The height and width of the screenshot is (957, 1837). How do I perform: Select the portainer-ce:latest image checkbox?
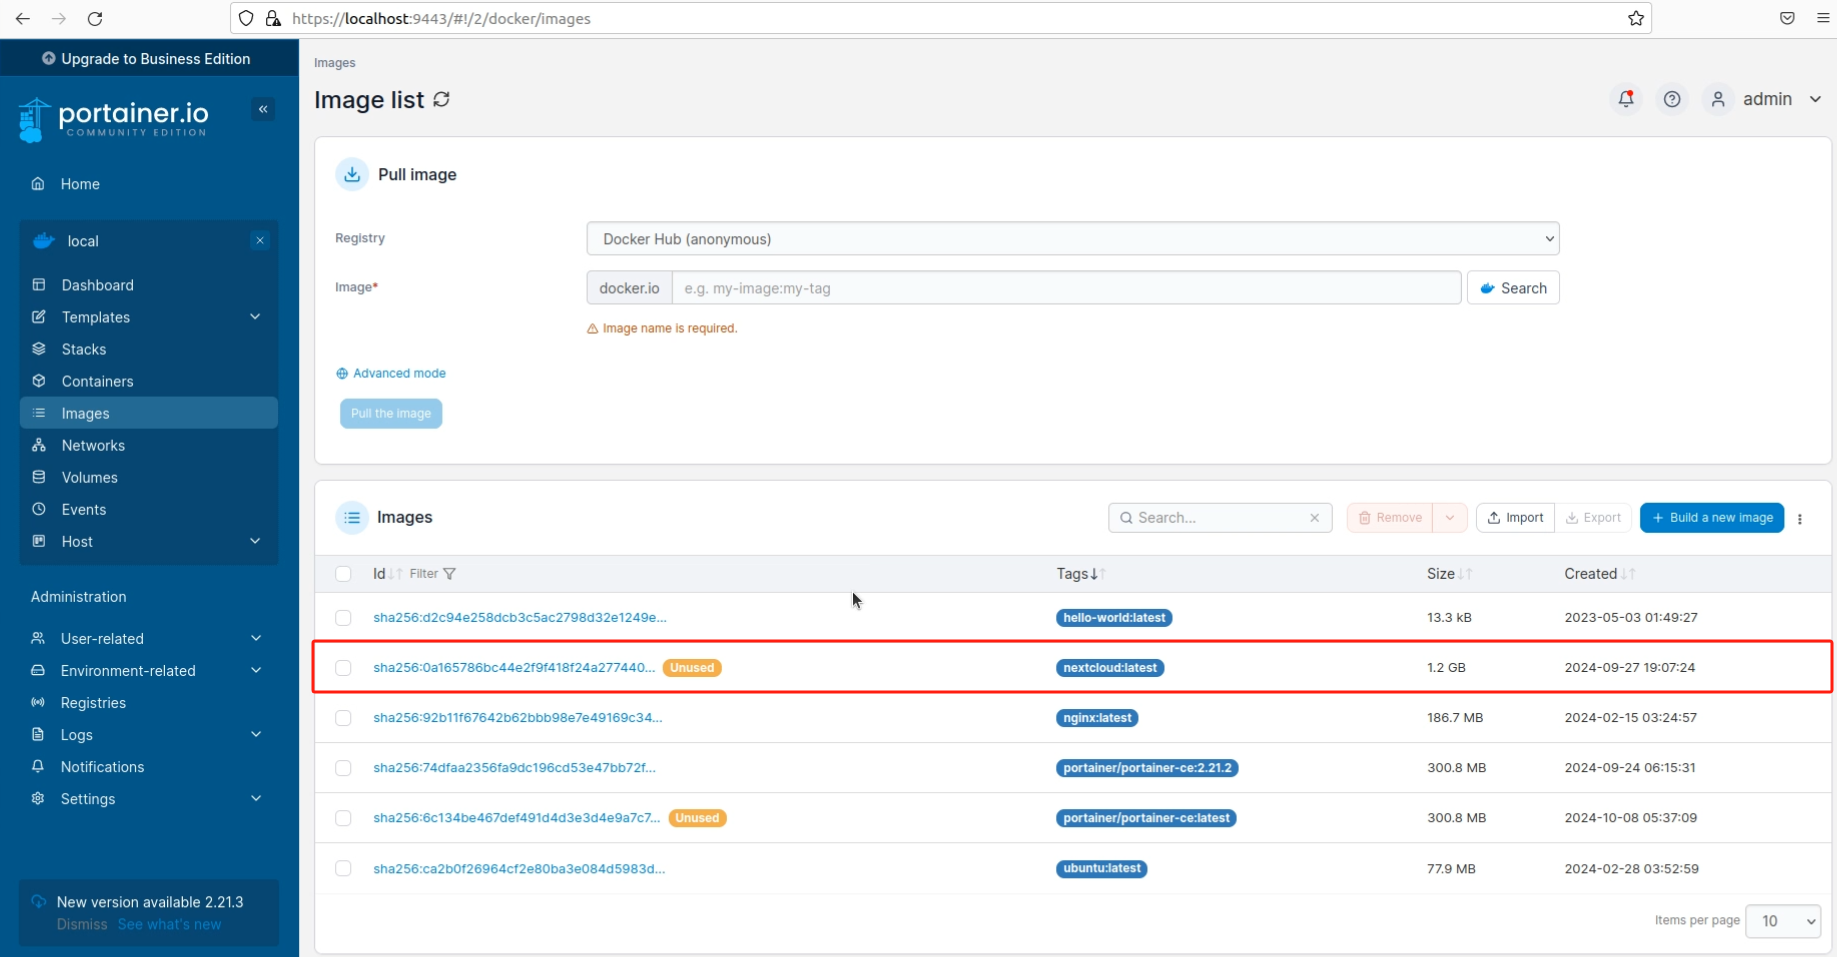343,818
